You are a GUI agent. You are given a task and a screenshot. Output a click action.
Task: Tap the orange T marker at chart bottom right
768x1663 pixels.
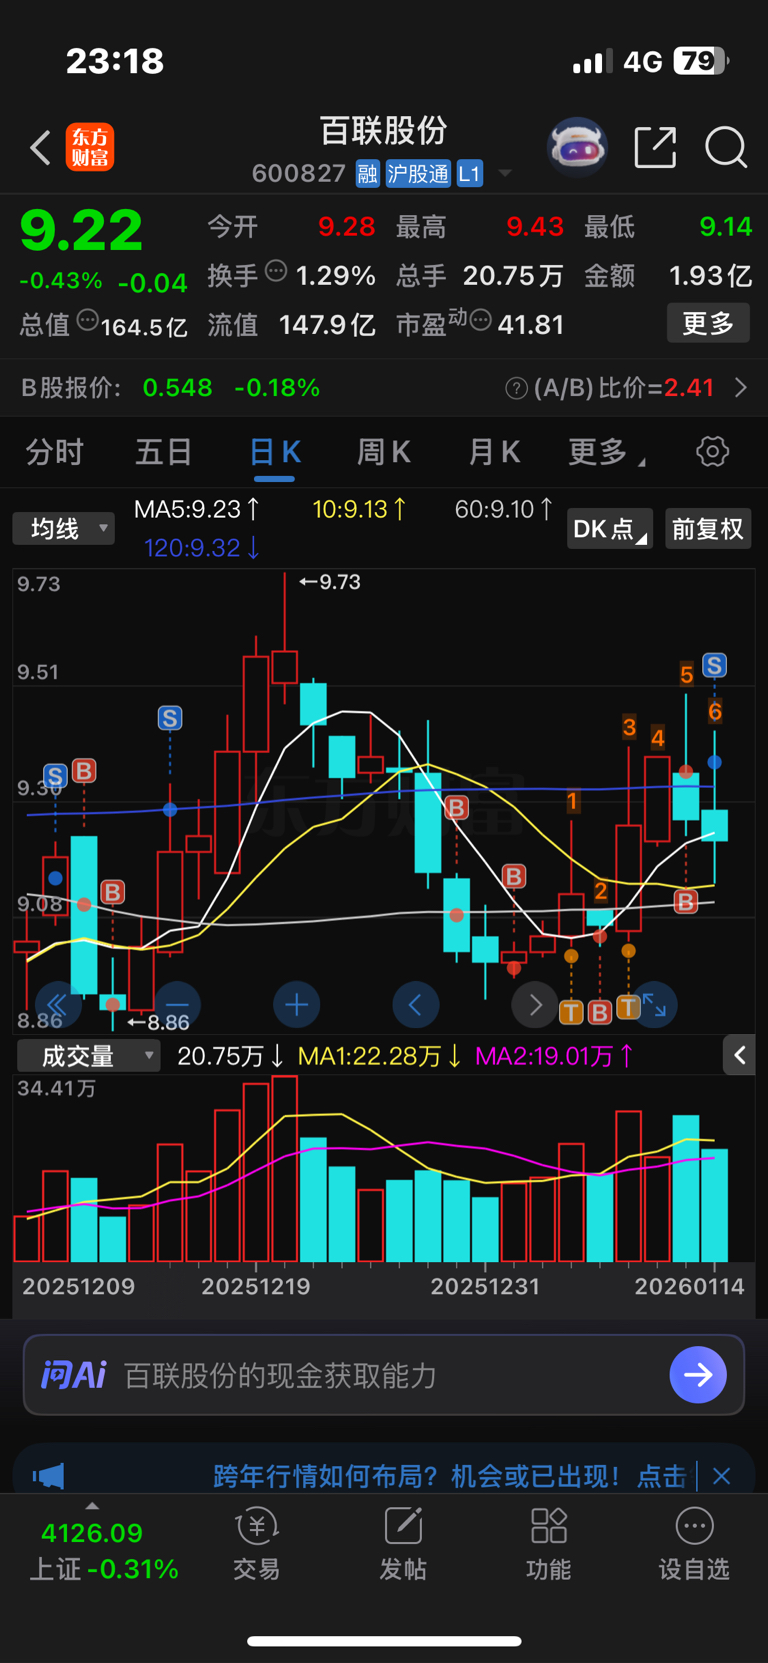pyautogui.click(x=629, y=1007)
